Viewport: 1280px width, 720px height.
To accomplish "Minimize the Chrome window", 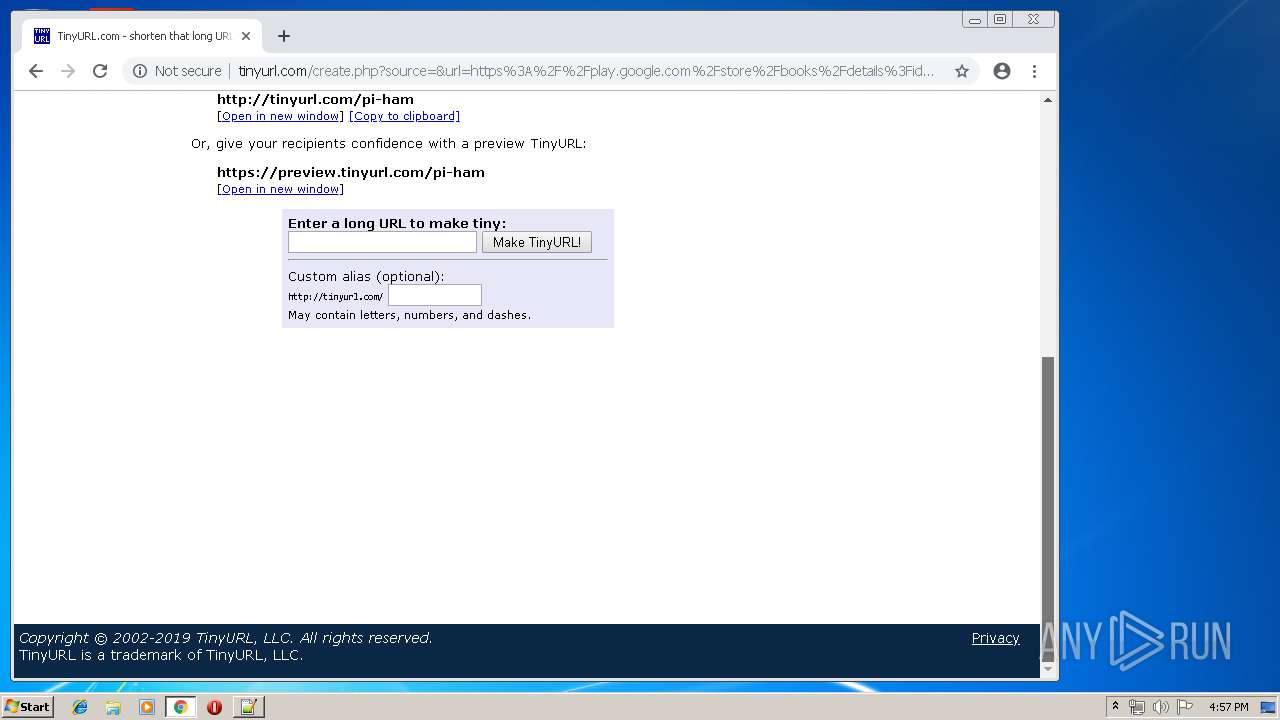I will pos(974,19).
